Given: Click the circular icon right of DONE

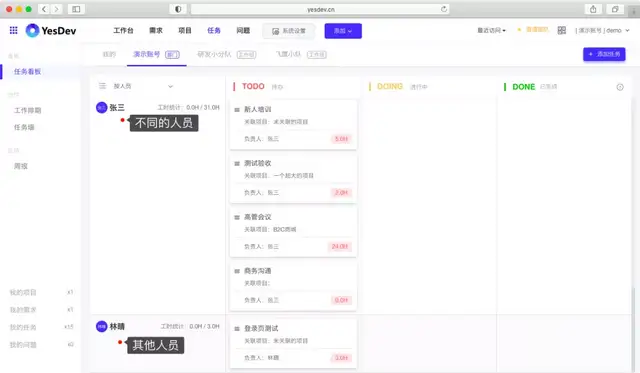Looking at the screenshot, I should (620, 87).
